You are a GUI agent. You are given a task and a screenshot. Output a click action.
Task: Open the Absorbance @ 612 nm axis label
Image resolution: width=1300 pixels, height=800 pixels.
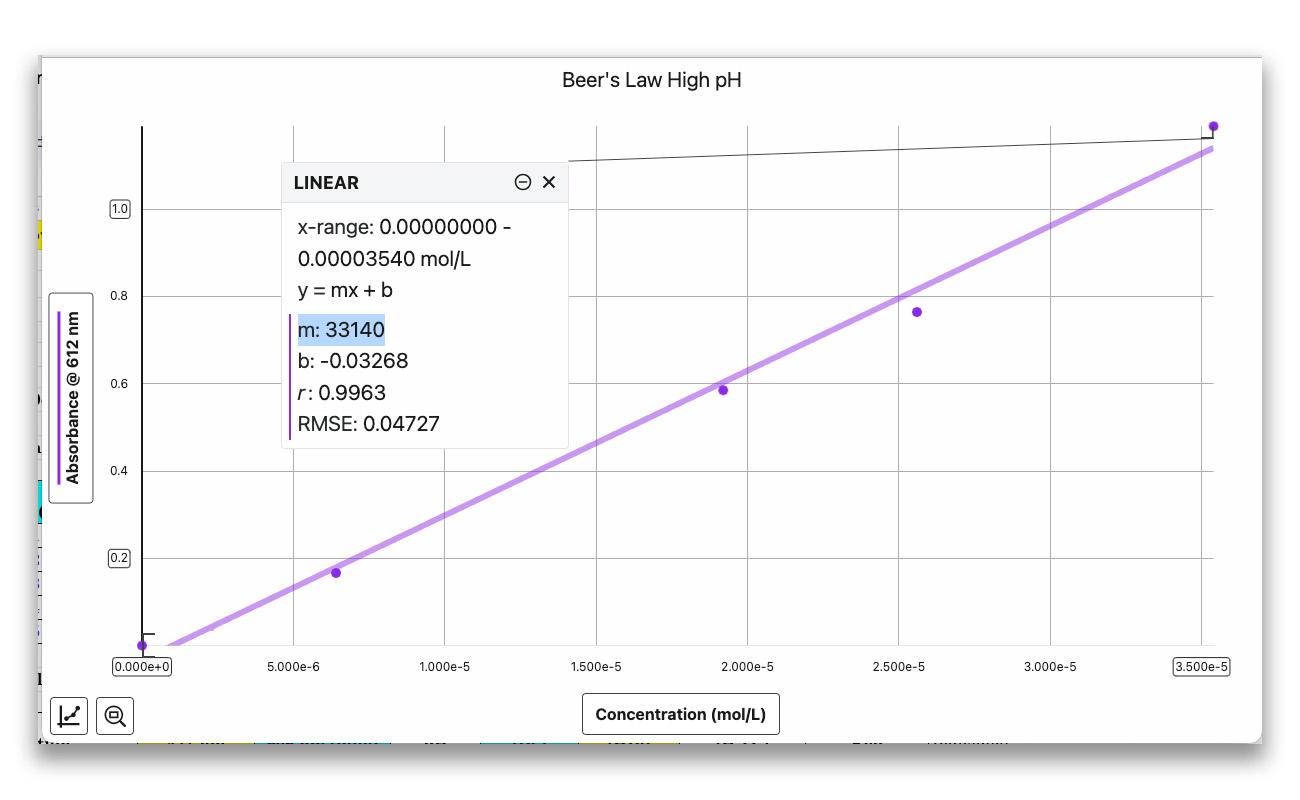pyautogui.click(x=71, y=398)
